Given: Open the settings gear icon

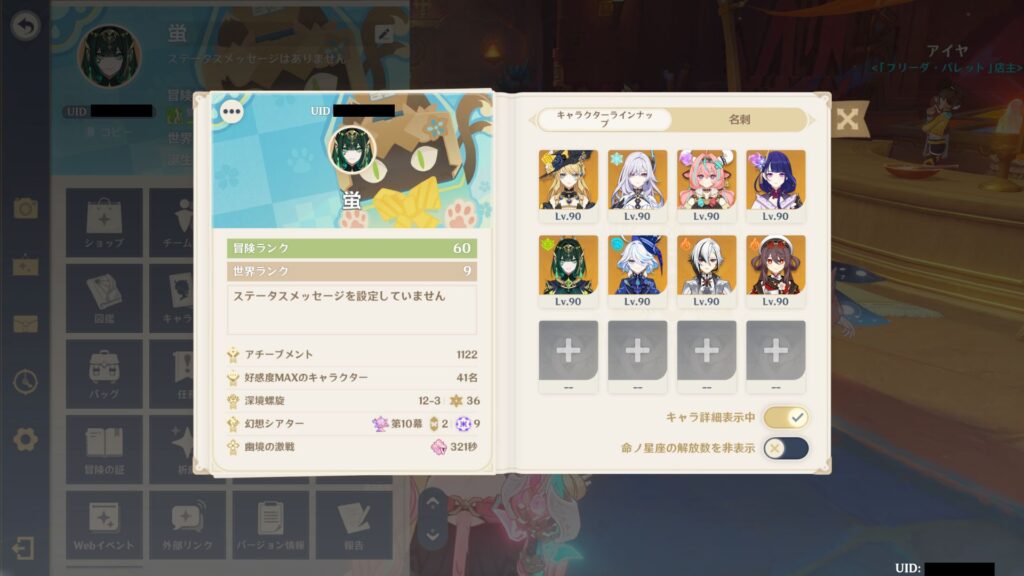Looking at the screenshot, I should (x=25, y=440).
